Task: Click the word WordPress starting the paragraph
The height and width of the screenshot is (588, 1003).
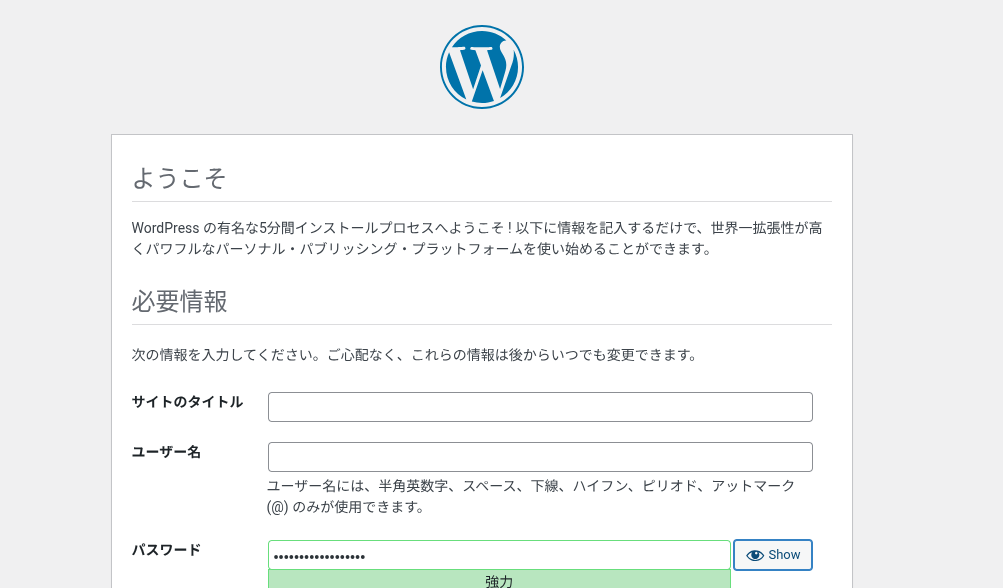Action: (165, 228)
